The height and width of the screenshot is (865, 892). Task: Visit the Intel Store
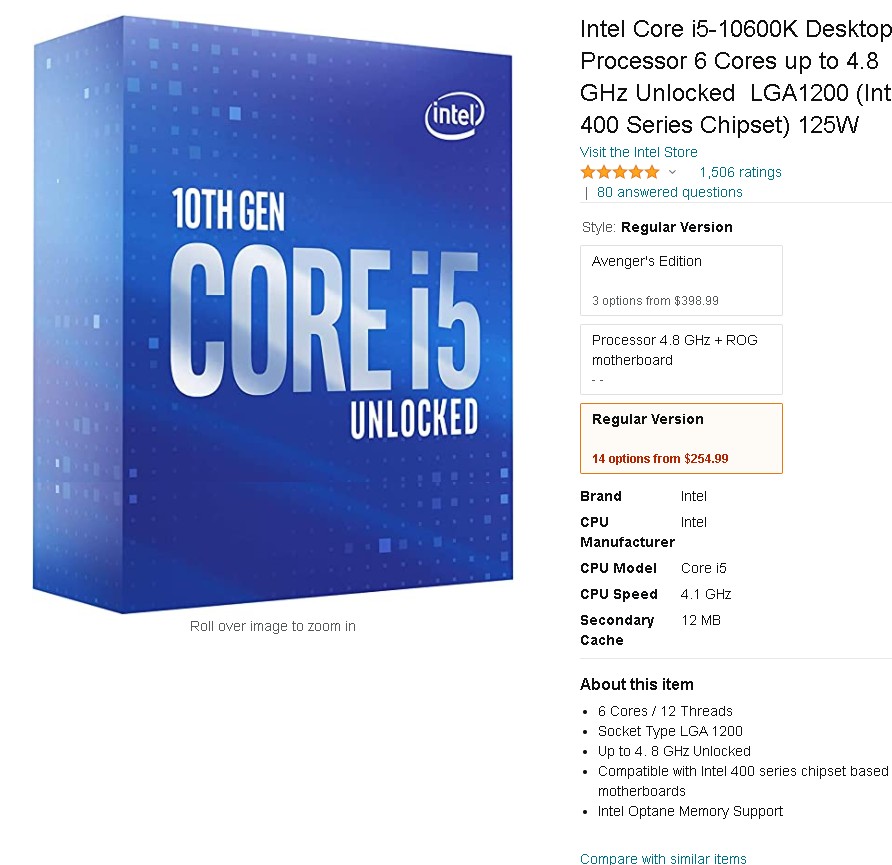(x=638, y=152)
